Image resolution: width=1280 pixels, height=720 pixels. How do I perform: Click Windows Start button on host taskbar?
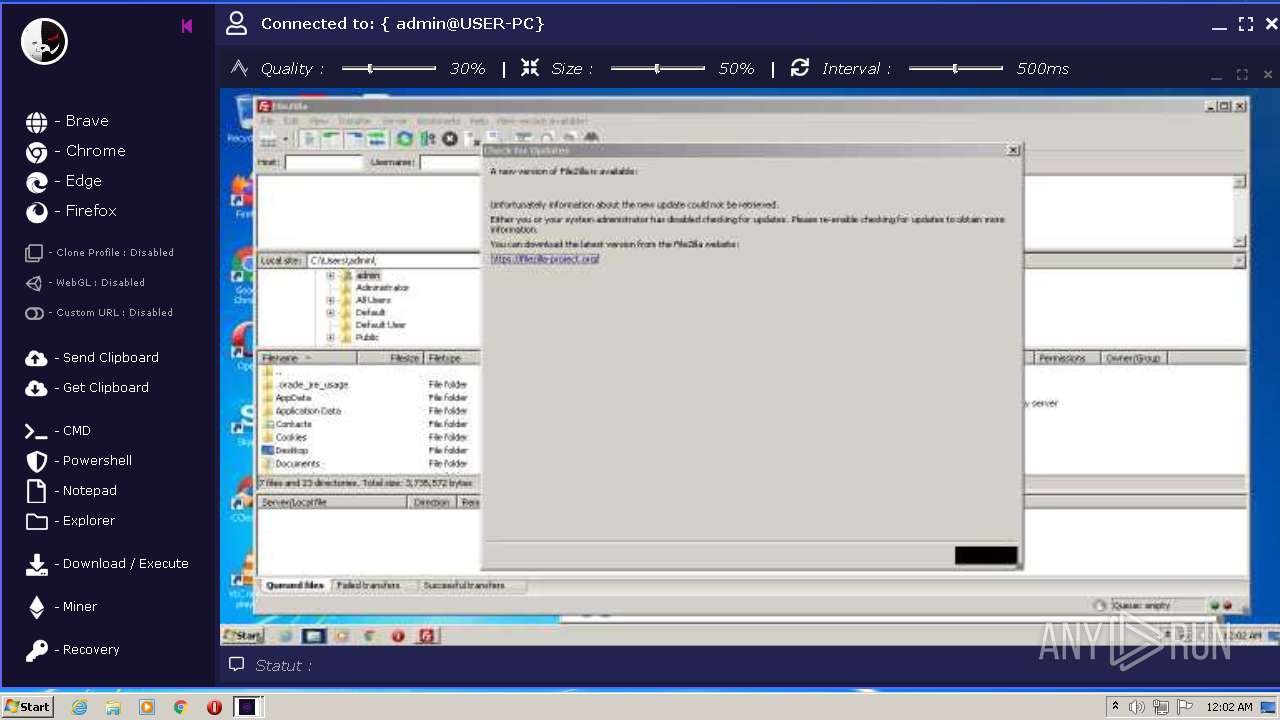click(27, 707)
